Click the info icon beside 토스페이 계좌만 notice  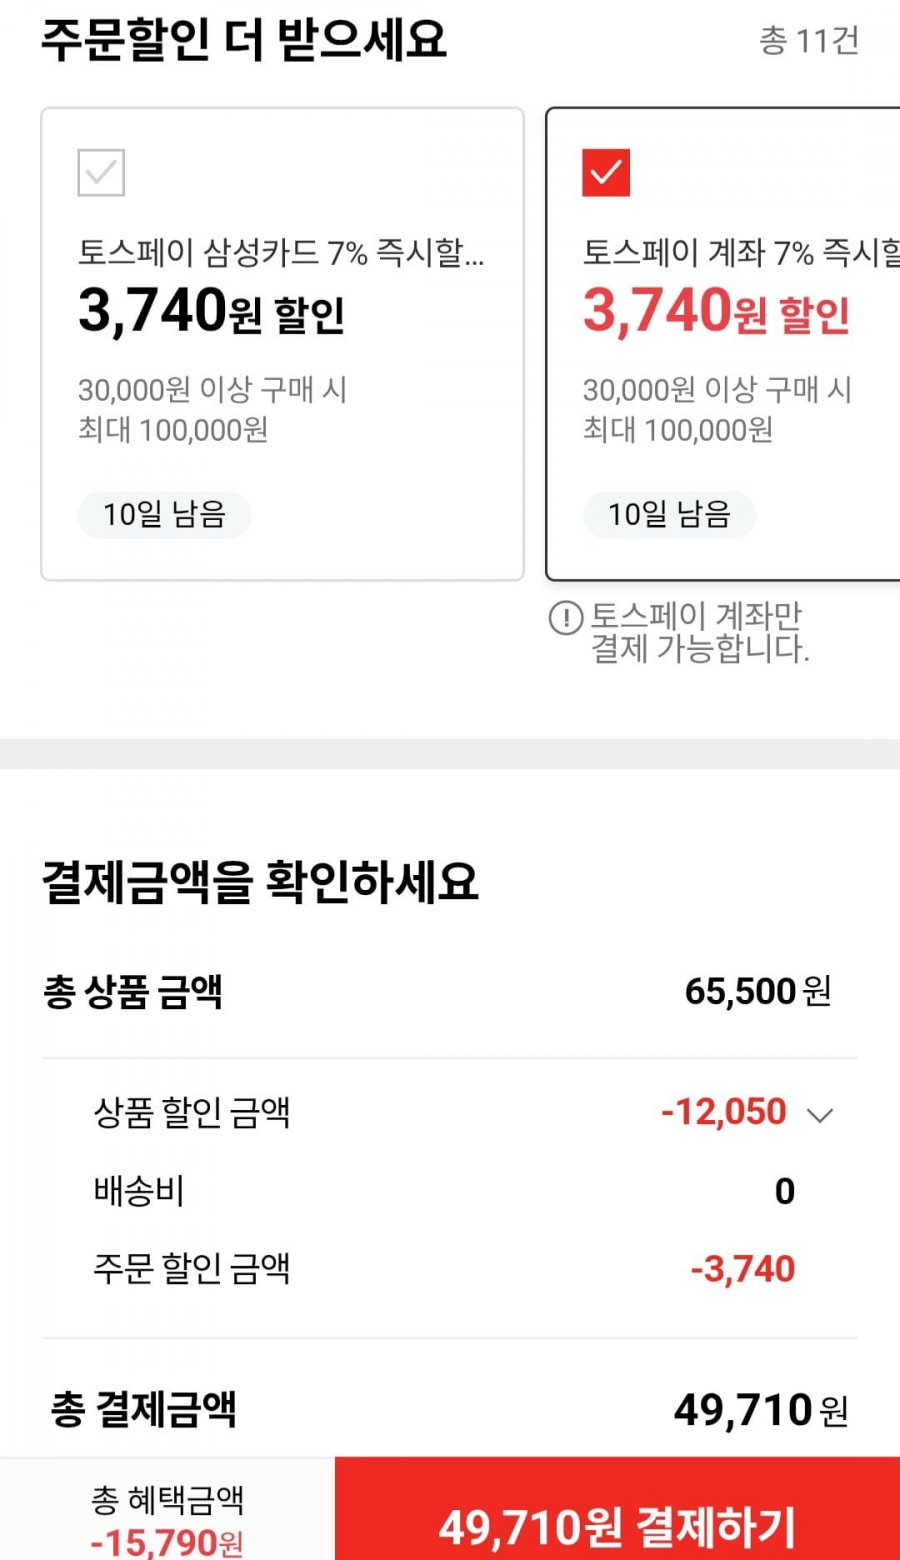click(566, 618)
